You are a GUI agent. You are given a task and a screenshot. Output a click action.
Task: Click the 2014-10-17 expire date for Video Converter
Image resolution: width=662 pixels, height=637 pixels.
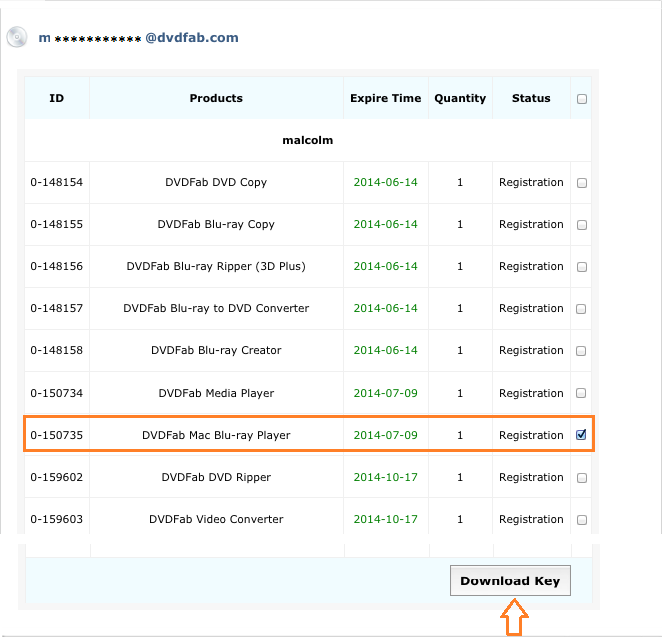pyautogui.click(x=385, y=519)
